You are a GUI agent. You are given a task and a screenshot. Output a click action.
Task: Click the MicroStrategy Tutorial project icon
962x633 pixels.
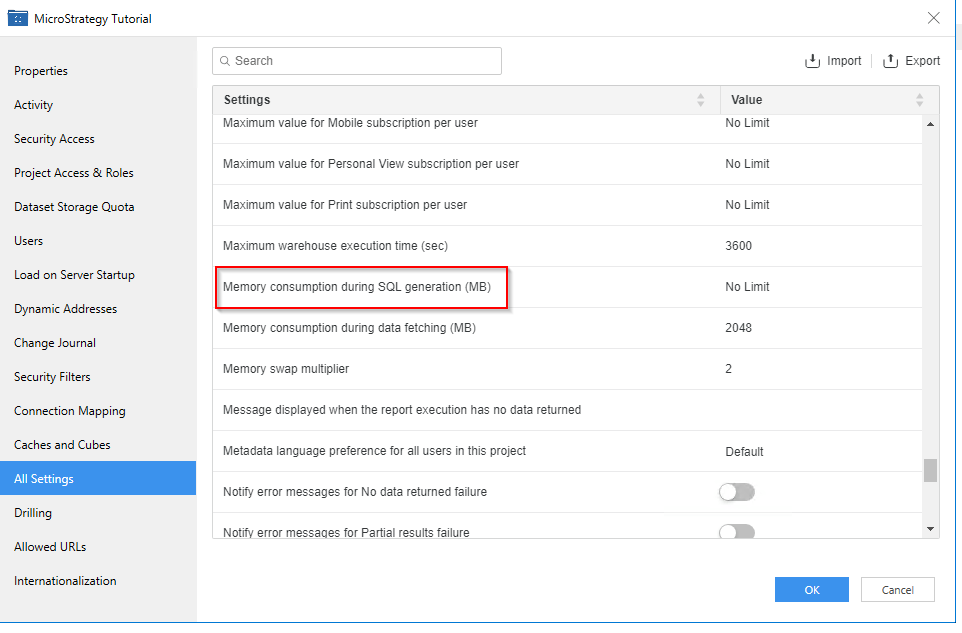17,18
